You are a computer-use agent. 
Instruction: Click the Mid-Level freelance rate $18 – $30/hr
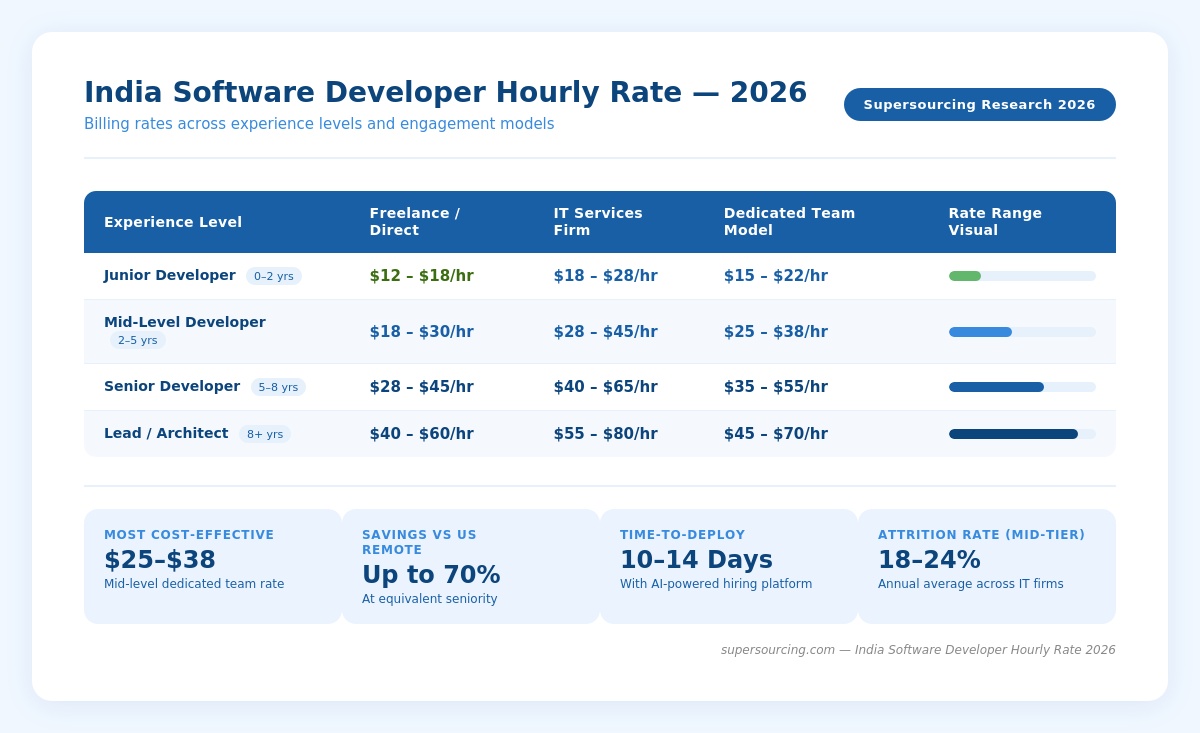point(422,332)
